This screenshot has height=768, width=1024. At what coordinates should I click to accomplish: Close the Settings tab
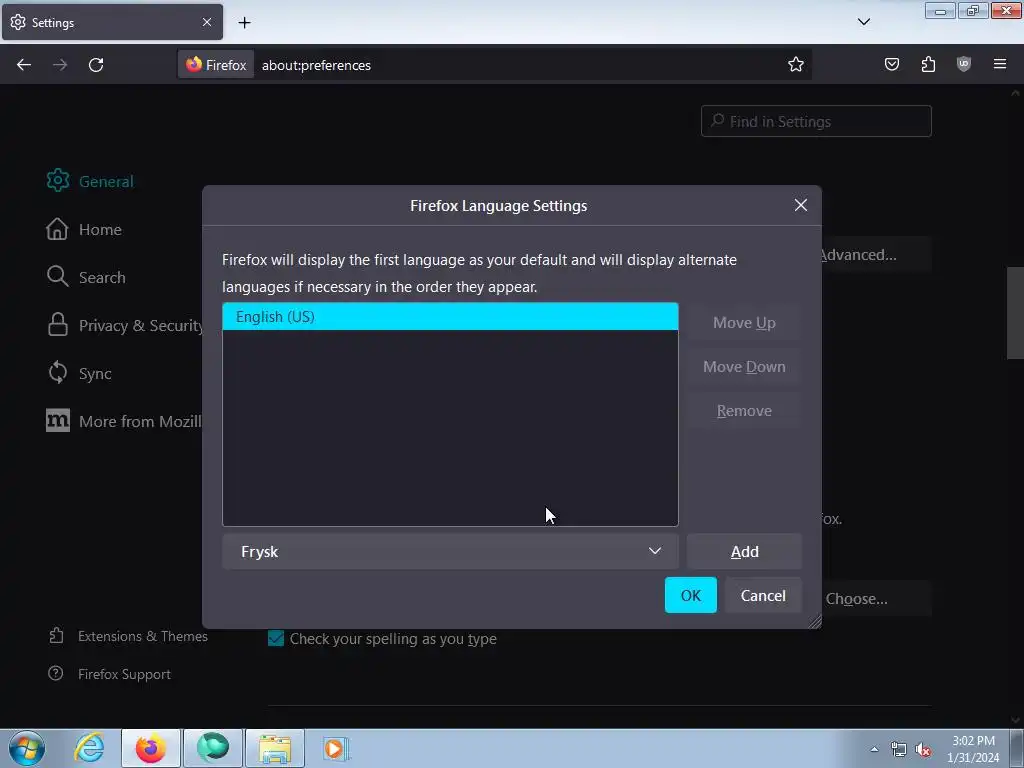pos(206,22)
